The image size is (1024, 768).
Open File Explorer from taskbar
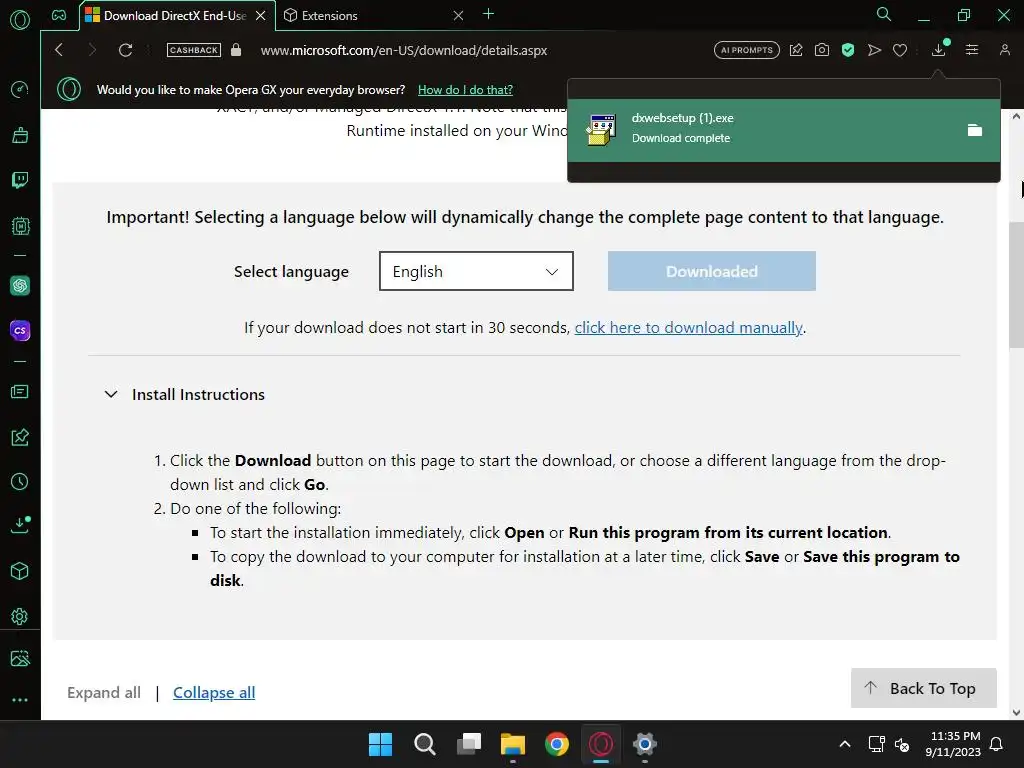click(x=513, y=744)
